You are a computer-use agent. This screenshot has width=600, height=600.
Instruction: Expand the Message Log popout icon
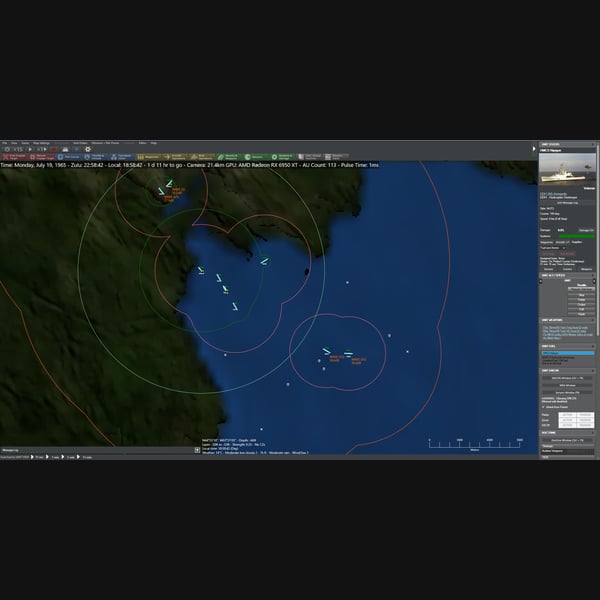click(197, 450)
